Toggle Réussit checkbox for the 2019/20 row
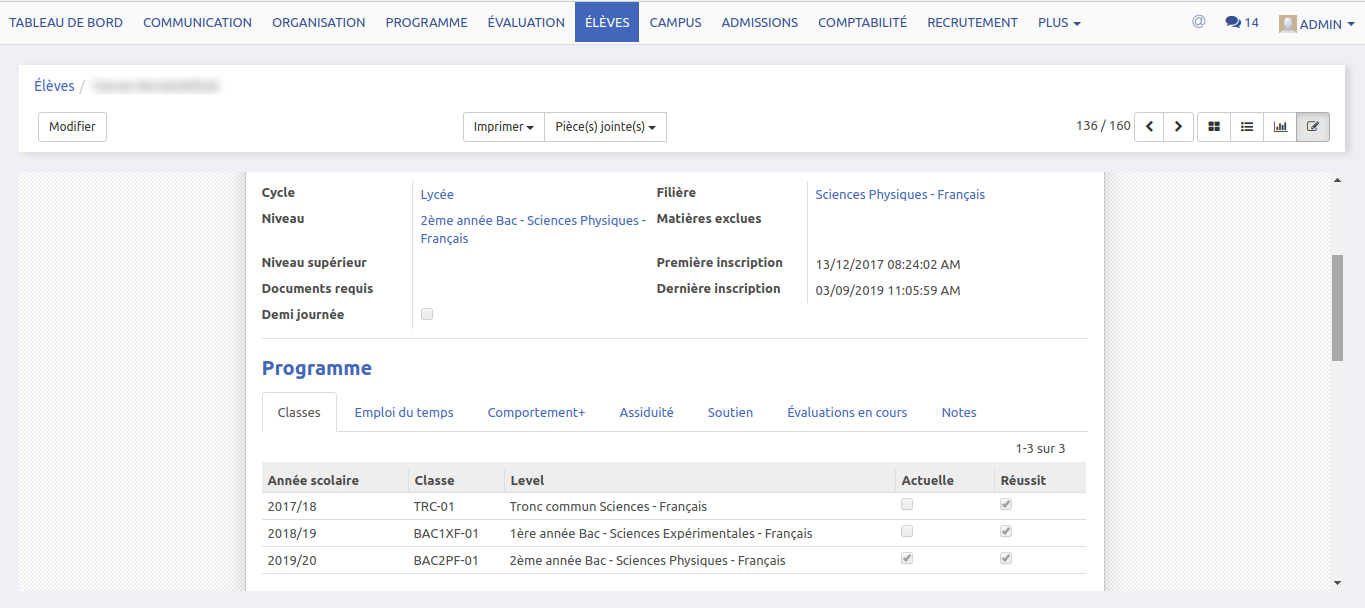Screen dimensions: 1365x608 (1006, 558)
